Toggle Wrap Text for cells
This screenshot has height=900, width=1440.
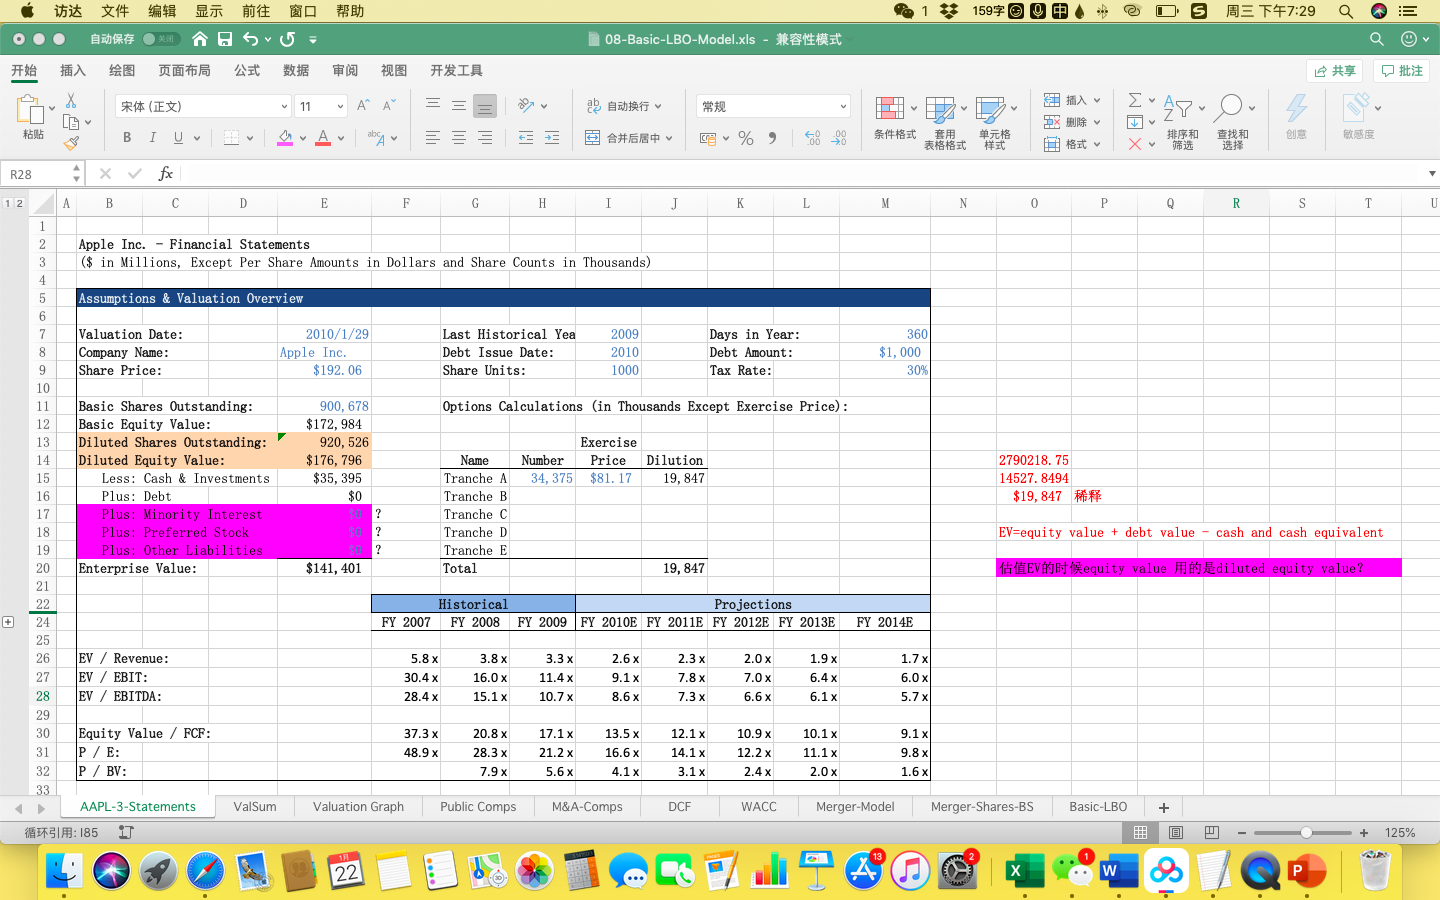coord(624,106)
